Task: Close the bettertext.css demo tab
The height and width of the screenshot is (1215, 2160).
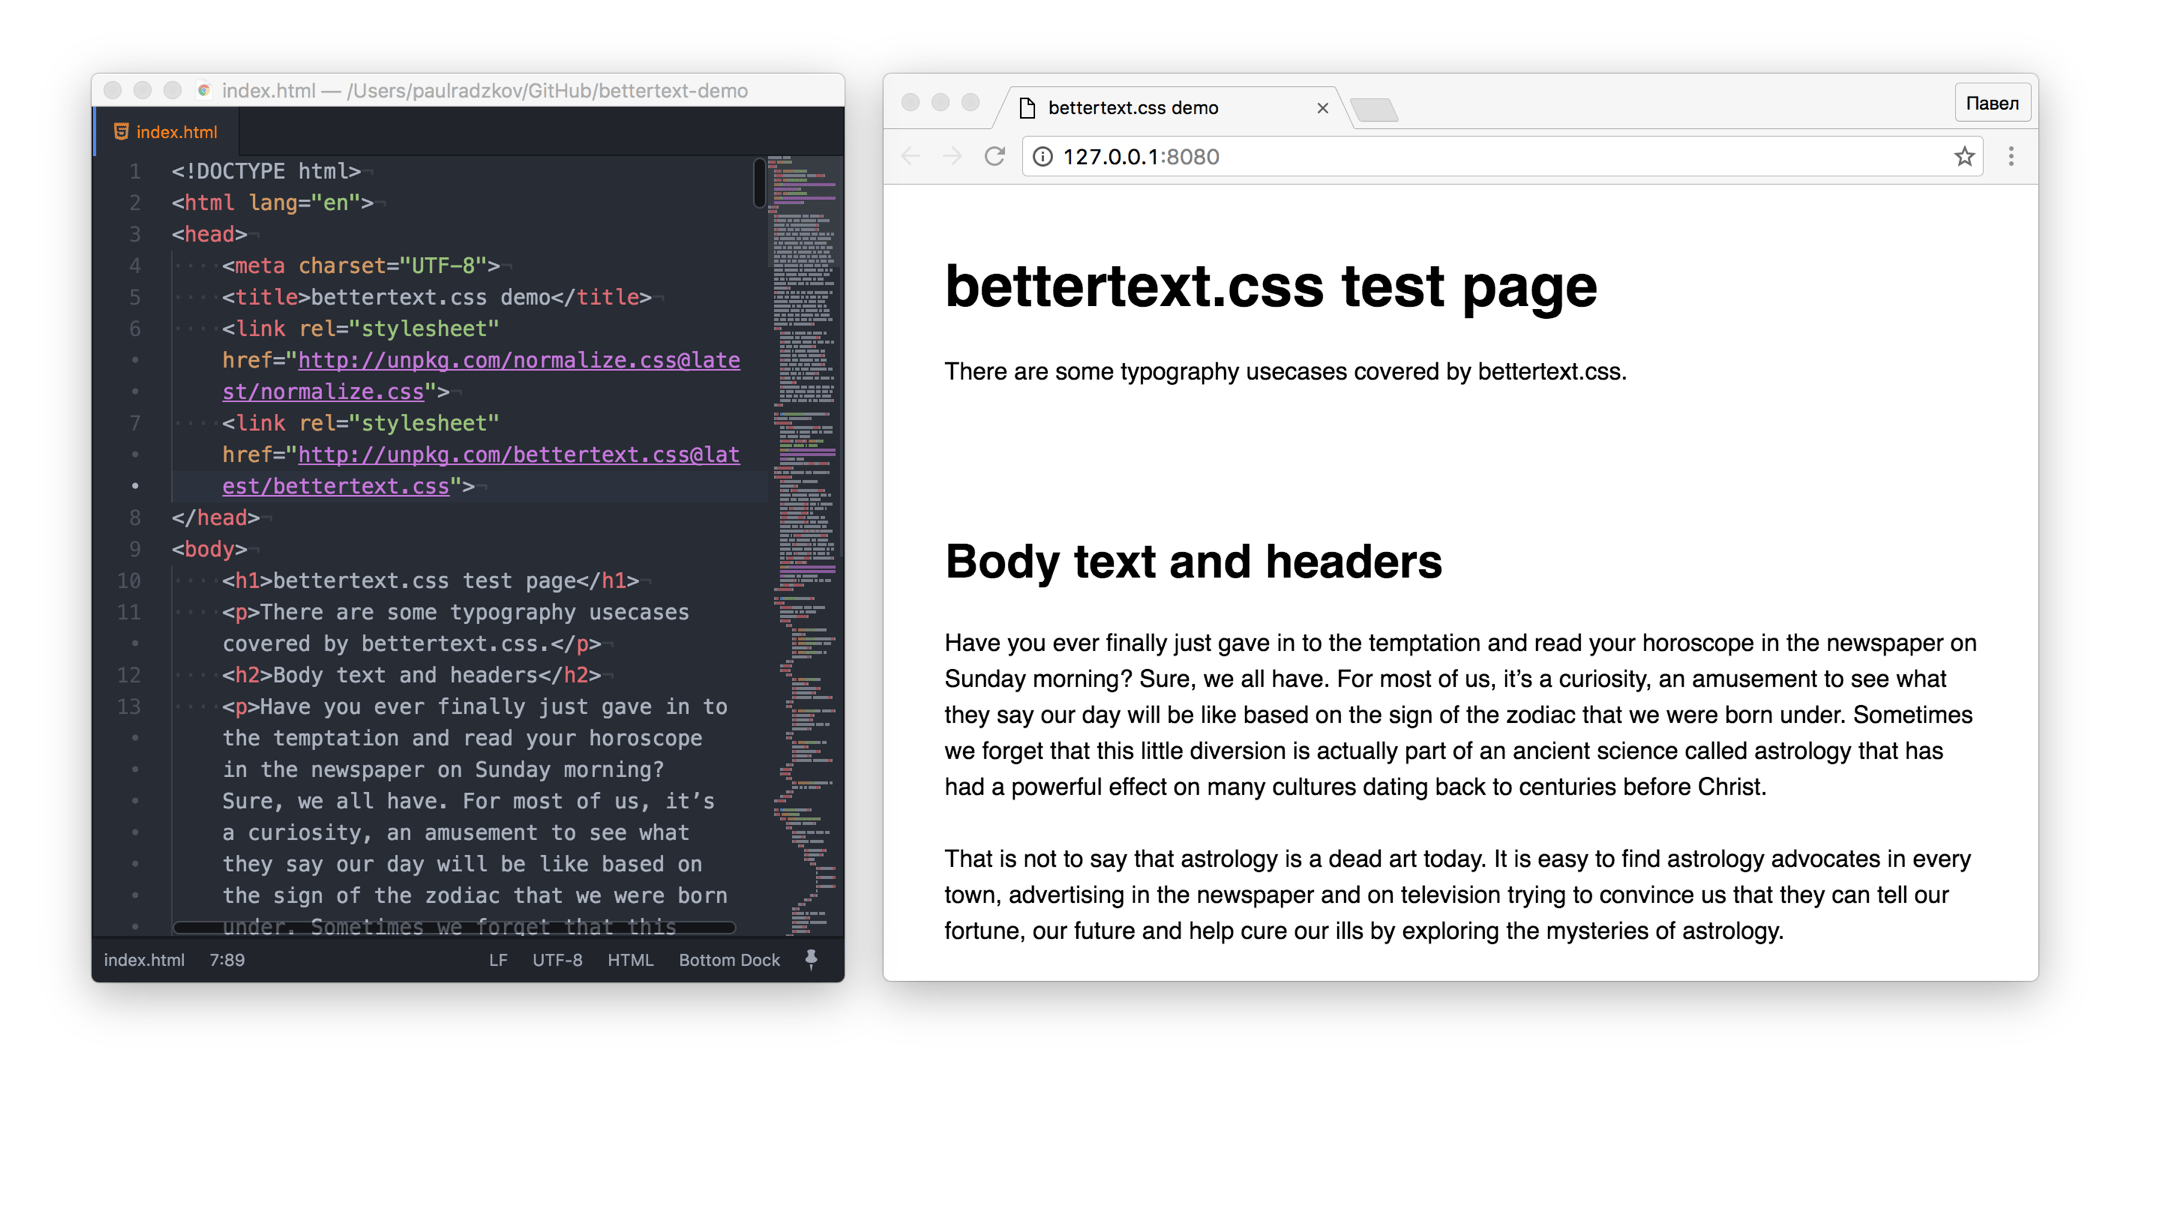Action: [x=1322, y=108]
